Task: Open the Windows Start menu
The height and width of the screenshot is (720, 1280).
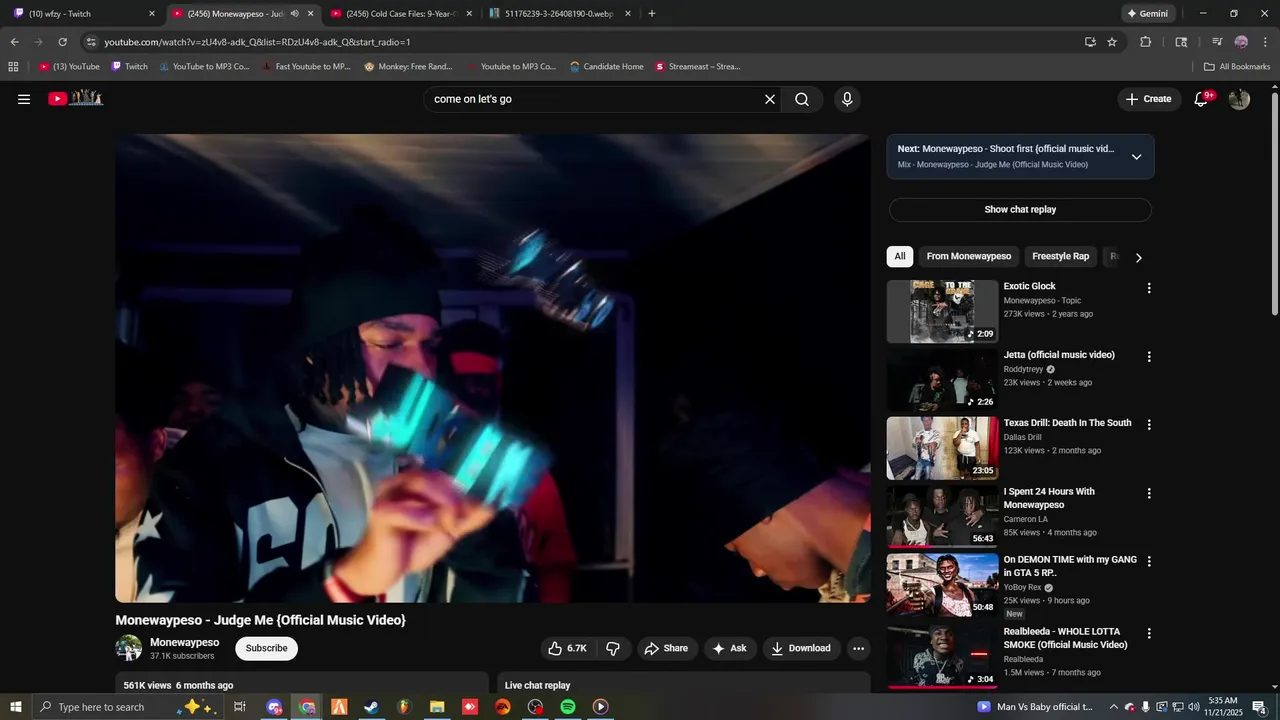Action: [x=15, y=707]
